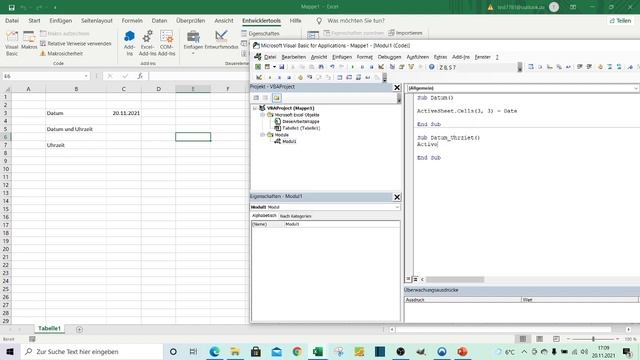Open VBA Bearbeiten menu

click(x=293, y=57)
